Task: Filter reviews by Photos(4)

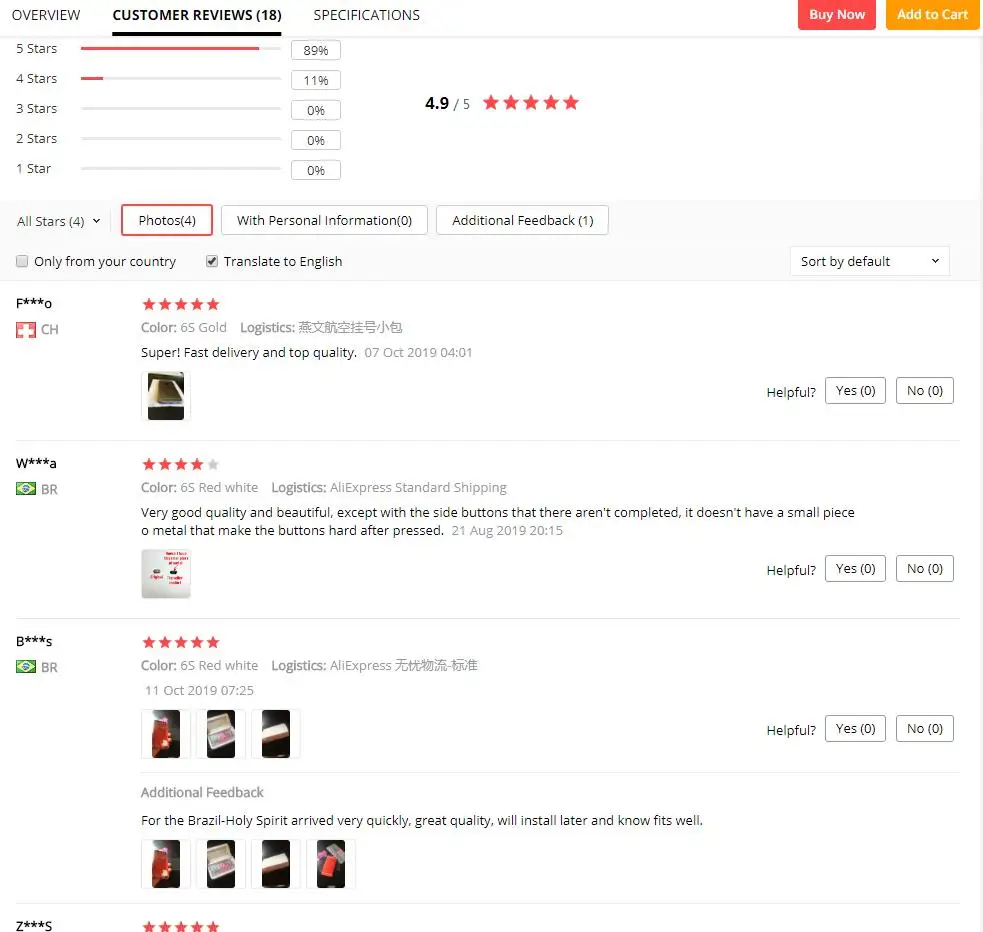Action: pyautogui.click(x=167, y=220)
